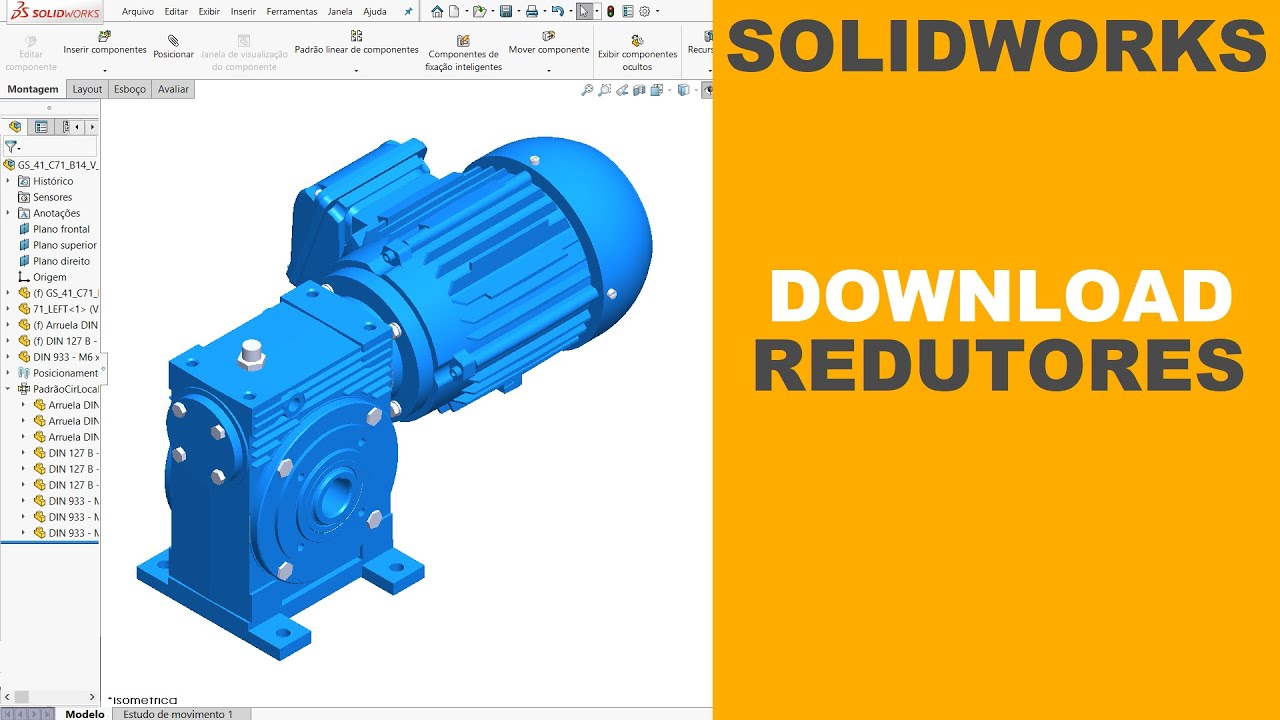Open the Inserir menu
The image size is (1280, 720).
(x=243, y=12)
